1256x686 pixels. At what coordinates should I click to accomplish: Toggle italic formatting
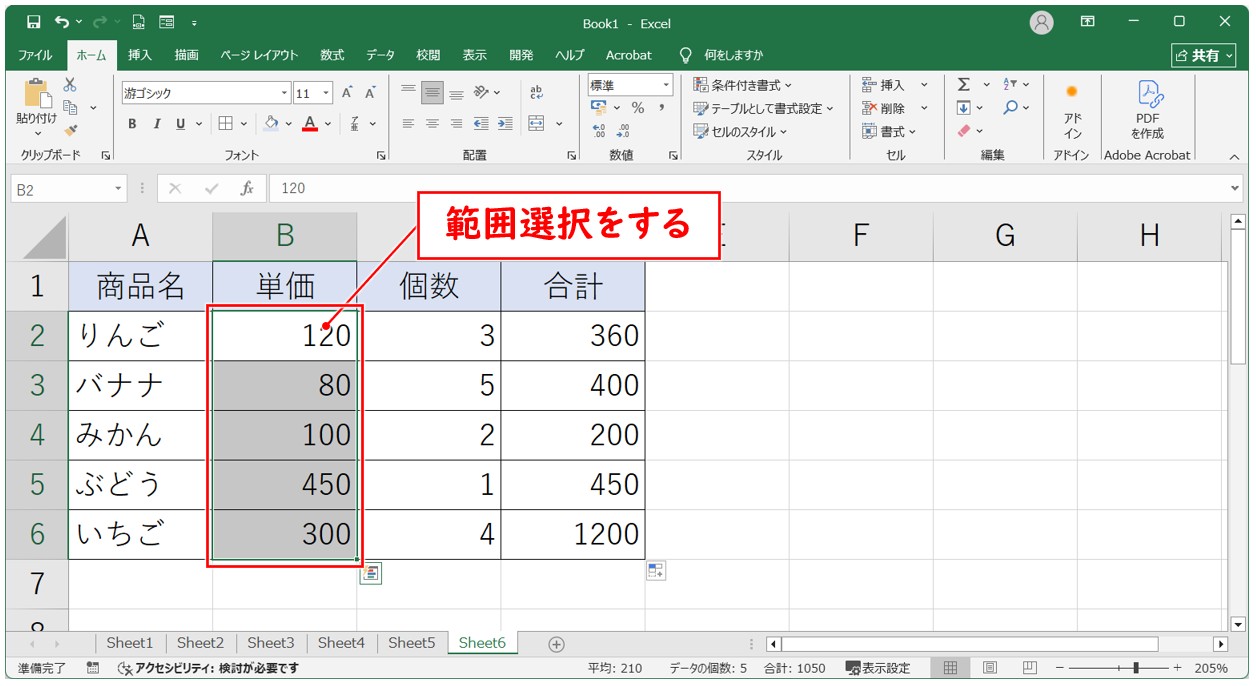[x=156, y=124]
